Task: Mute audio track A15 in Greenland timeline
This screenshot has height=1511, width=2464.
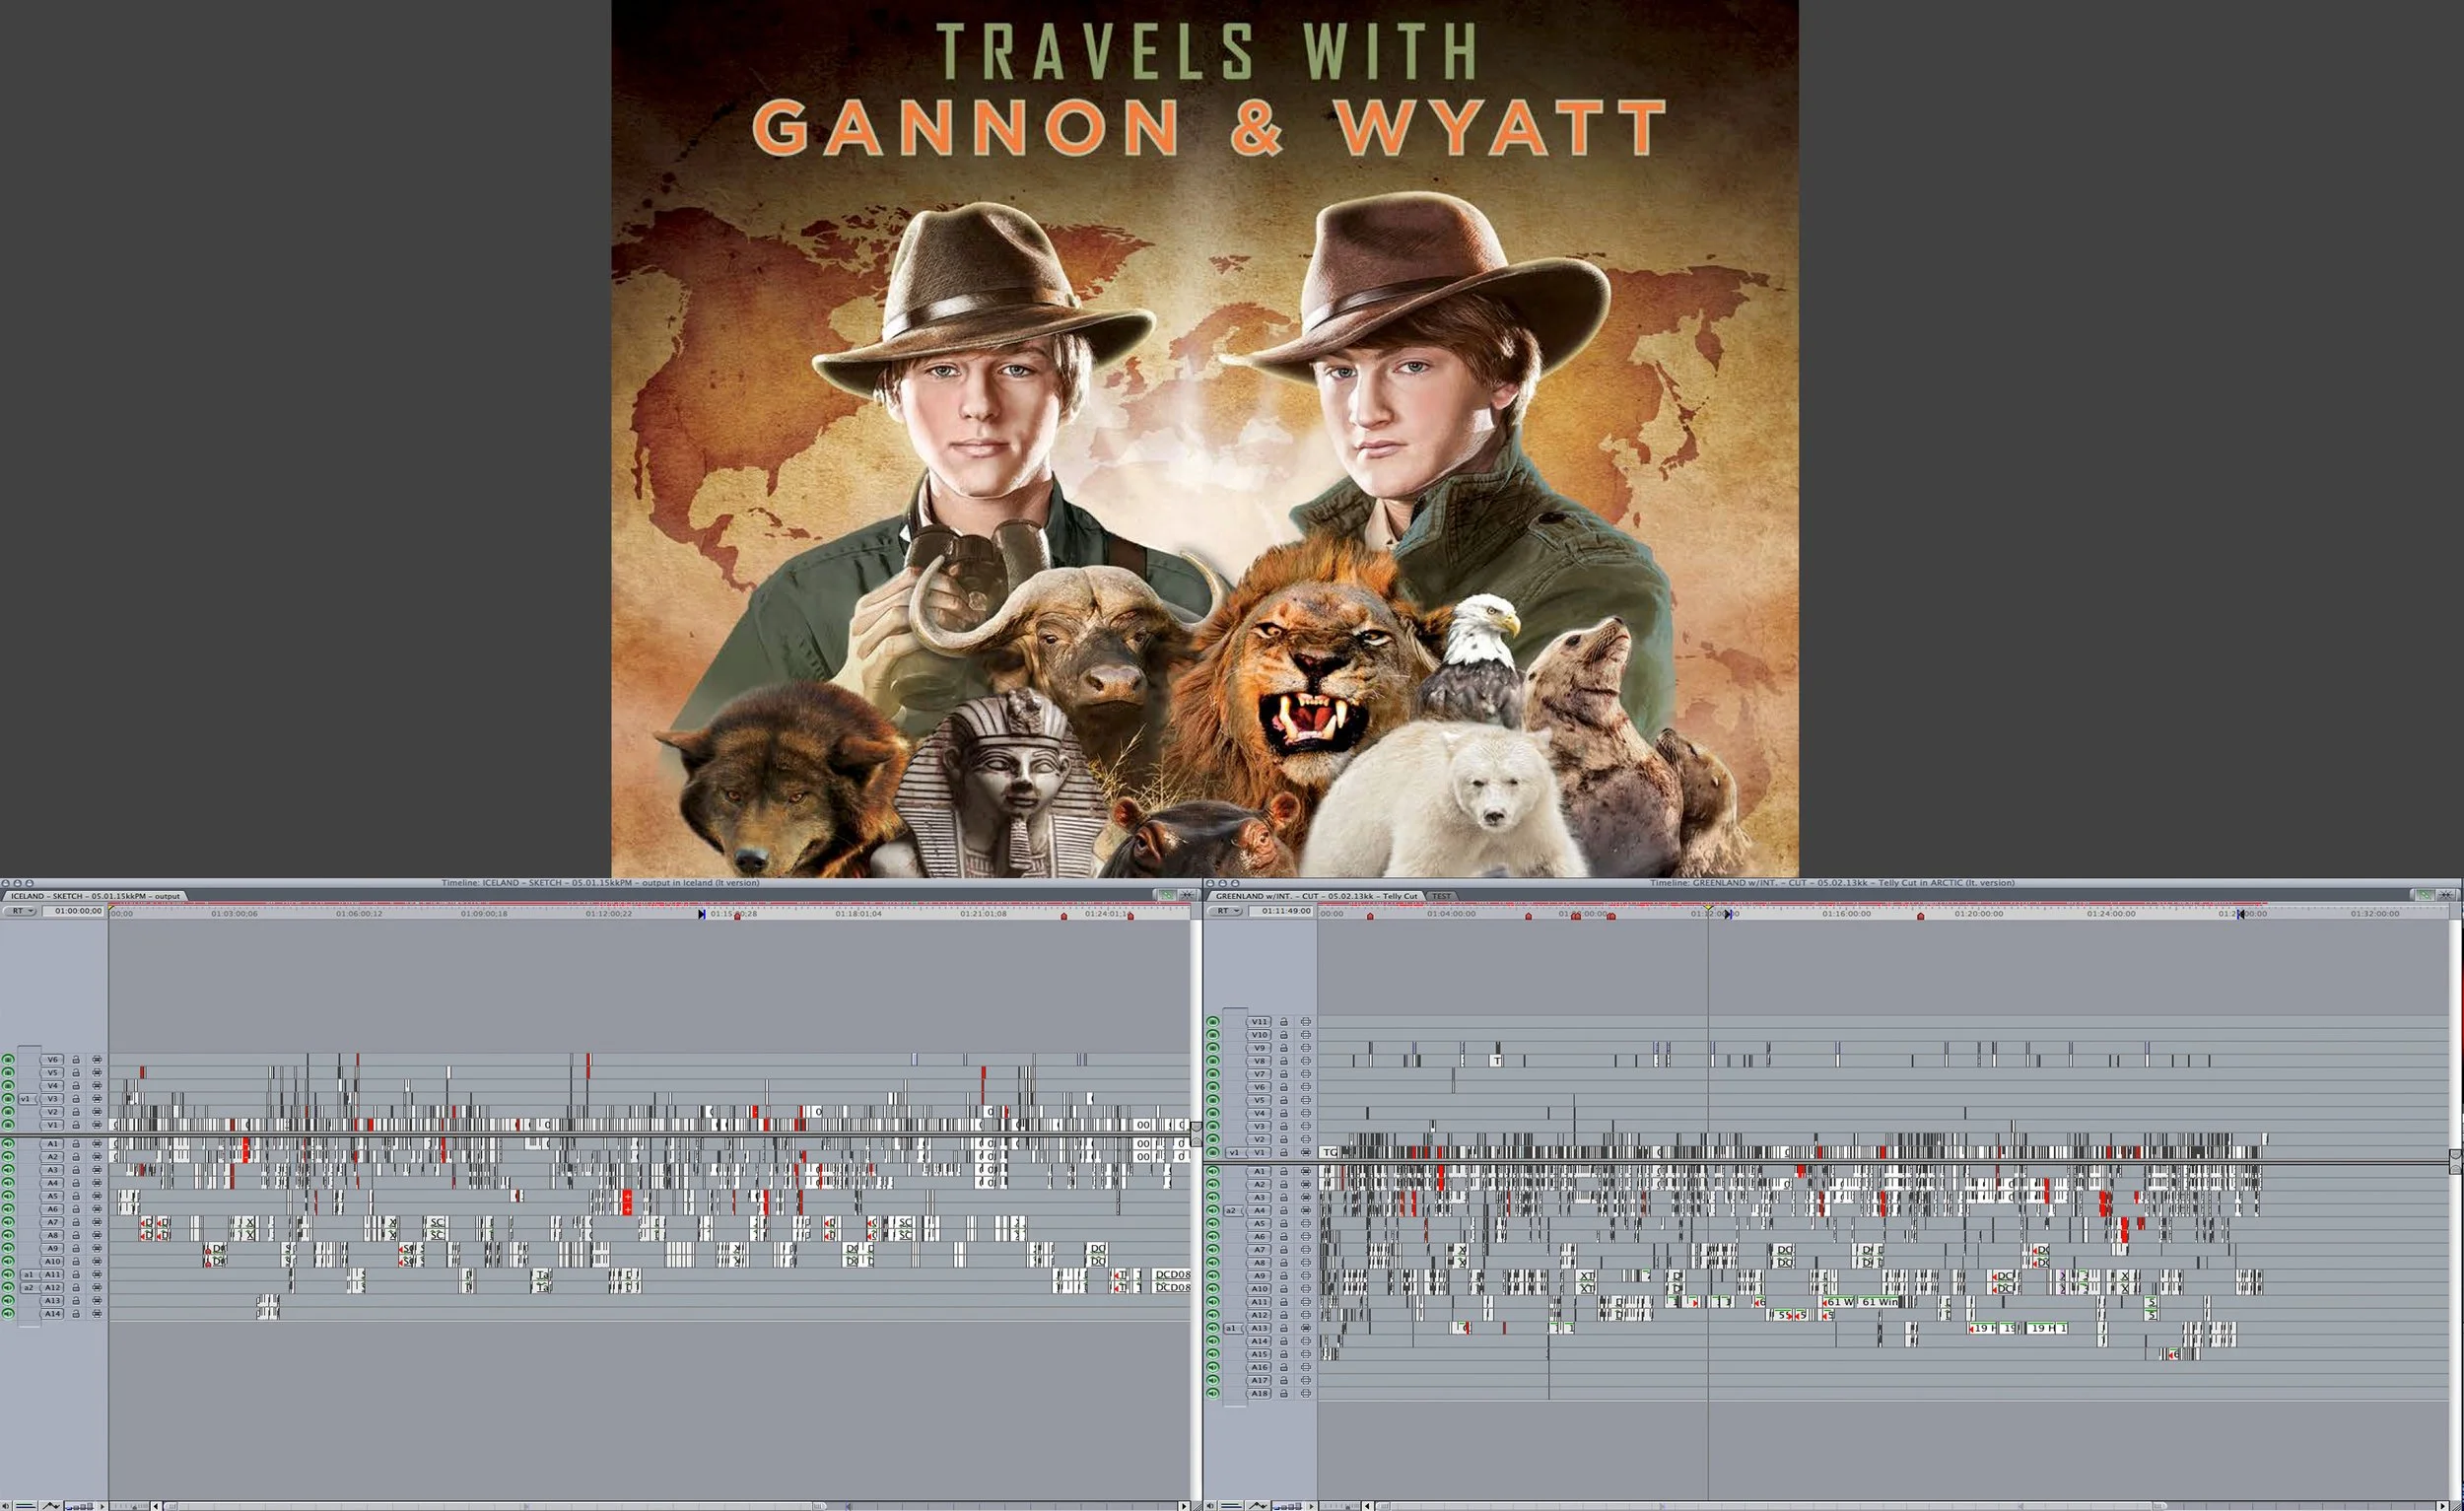Action: (1213, 1354)
